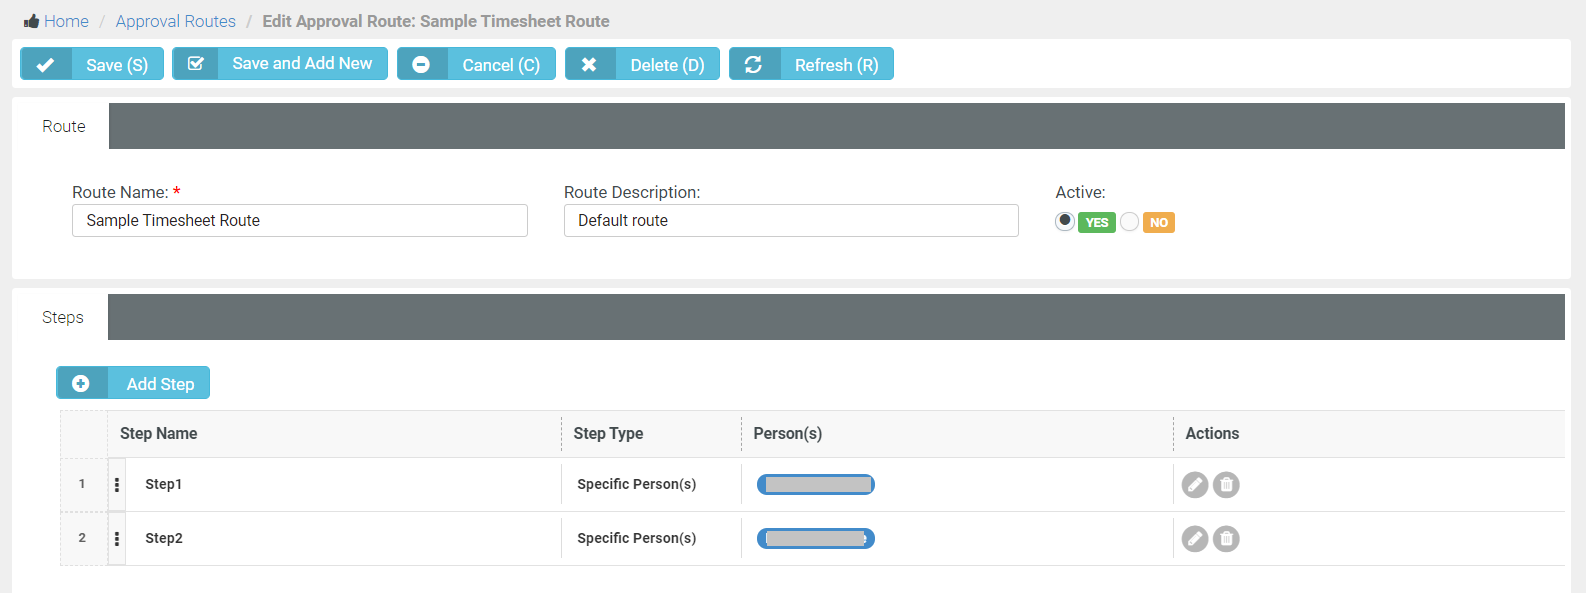Click the orange NO label
This screenshot has width=1586, height=593.
[1158, 223]
